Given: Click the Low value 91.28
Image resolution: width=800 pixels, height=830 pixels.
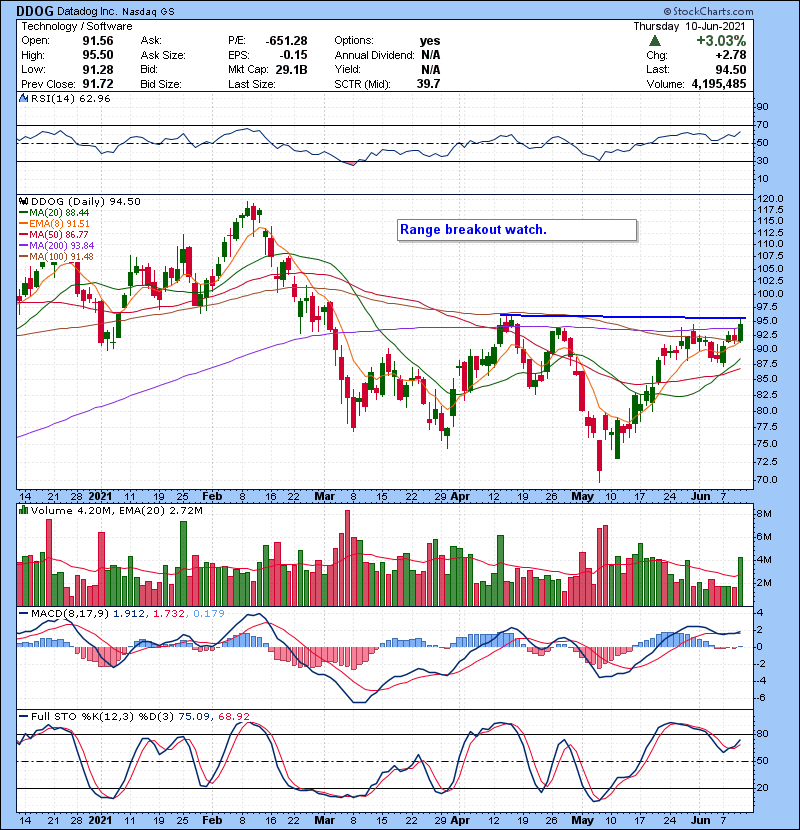Looking at the screenshot, I should point(98,69).
